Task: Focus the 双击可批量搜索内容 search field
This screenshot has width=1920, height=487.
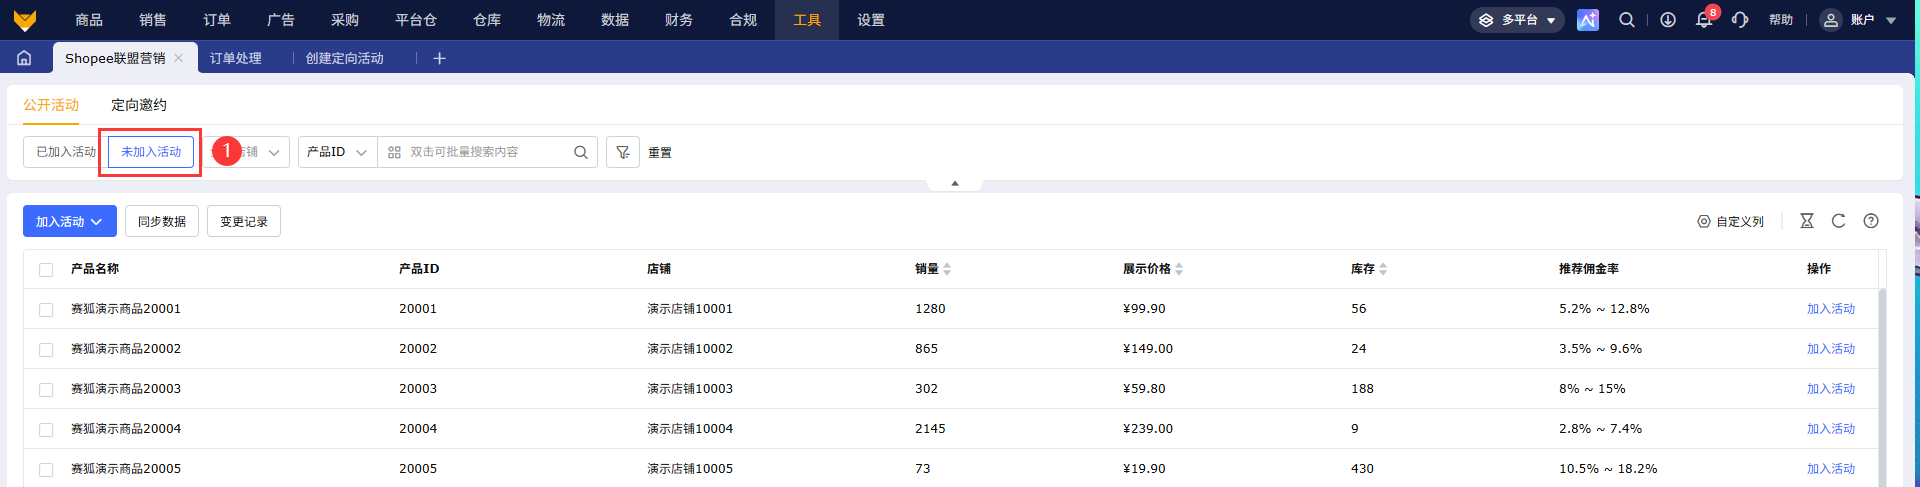Action: pos(486,152)
